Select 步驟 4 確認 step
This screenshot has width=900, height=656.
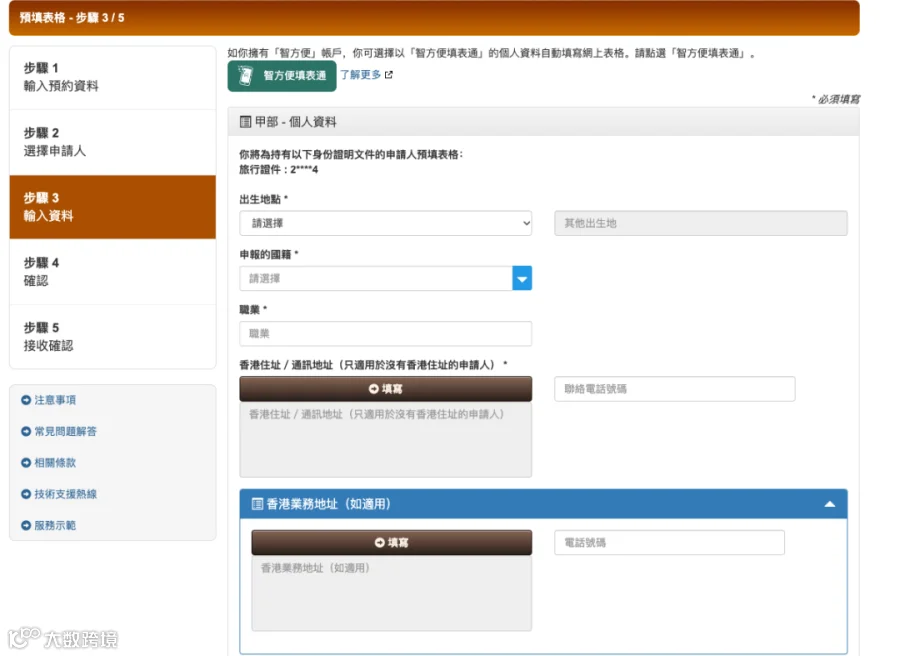(112, 272)
